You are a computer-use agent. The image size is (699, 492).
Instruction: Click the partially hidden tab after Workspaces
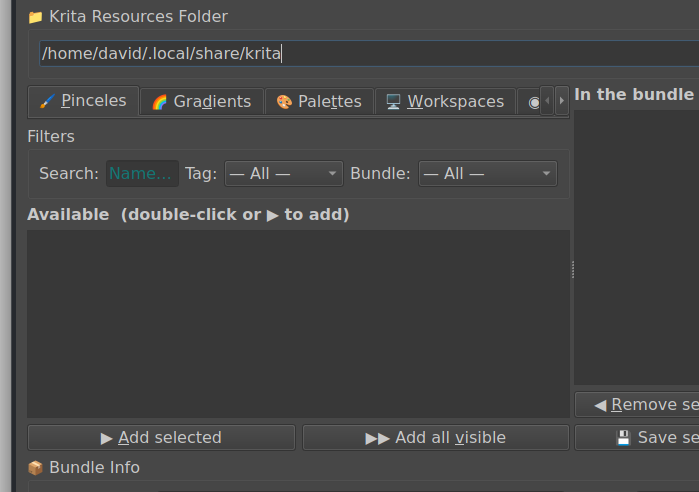[x=532, y=102]
